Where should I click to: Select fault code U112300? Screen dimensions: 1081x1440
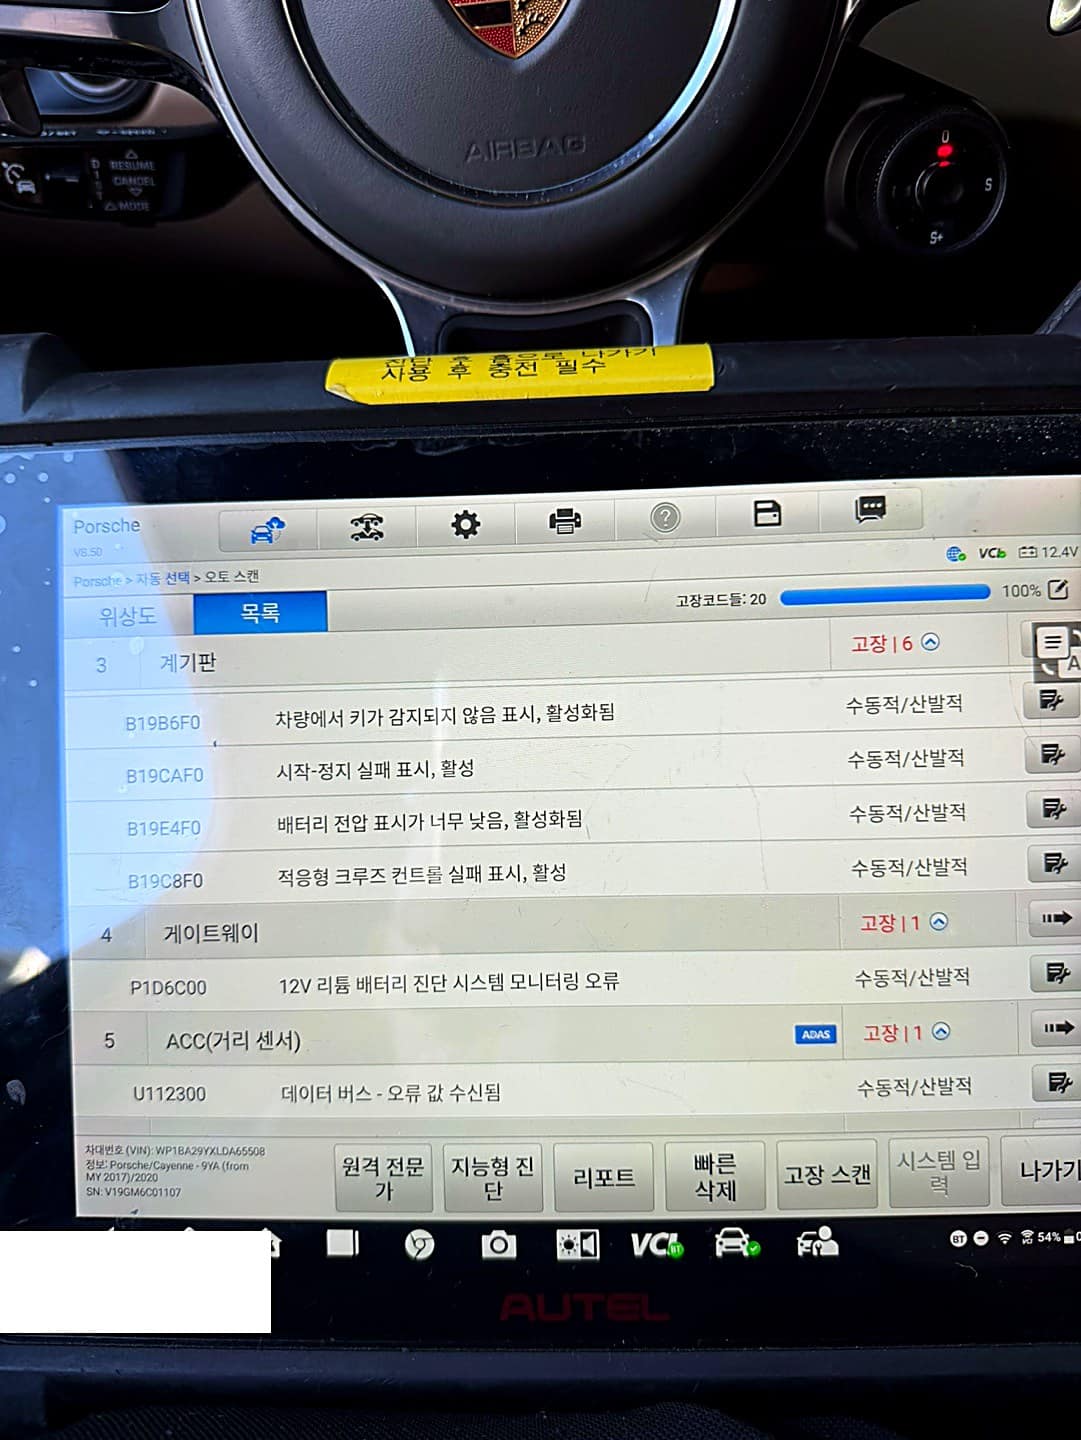(170, 1094)
